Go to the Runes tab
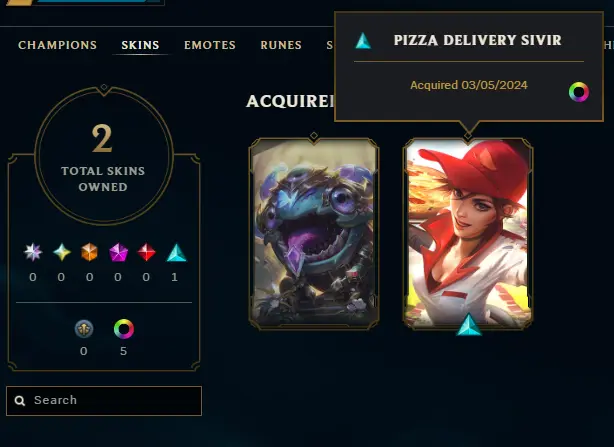Viewport: 614px width, 447px height. (x=281, y=45)
